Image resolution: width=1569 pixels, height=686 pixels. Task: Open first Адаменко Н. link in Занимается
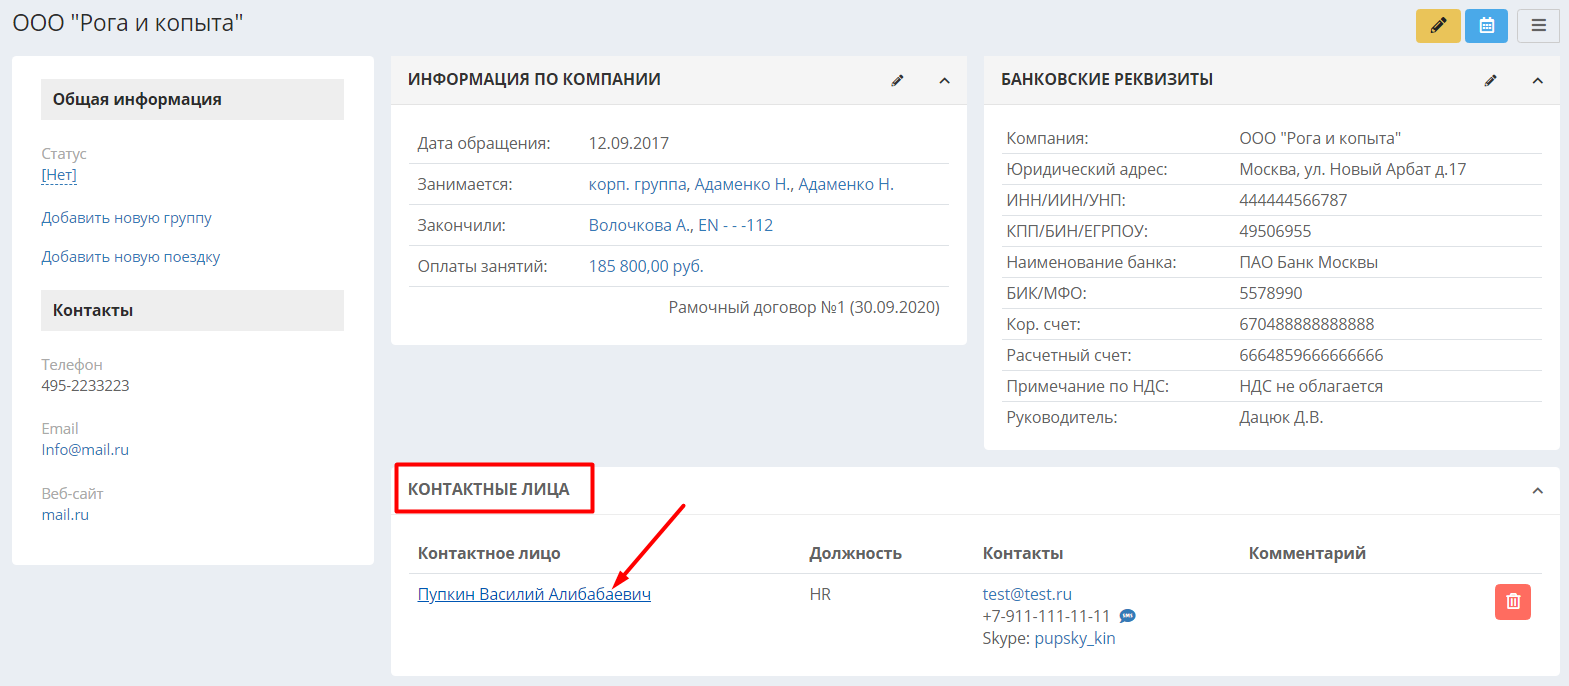click(742, 184)
